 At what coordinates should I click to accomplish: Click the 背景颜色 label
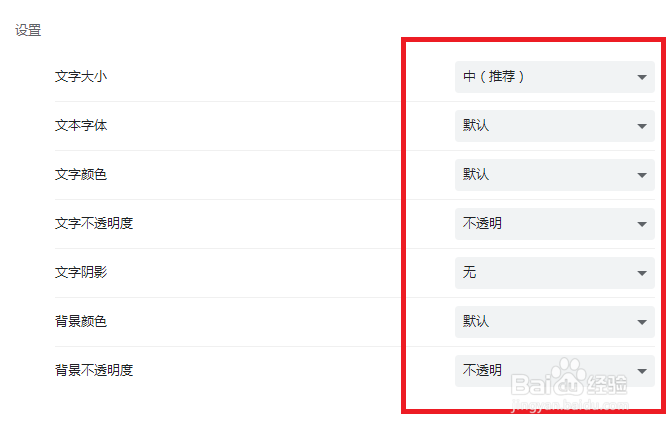[81, 322]
